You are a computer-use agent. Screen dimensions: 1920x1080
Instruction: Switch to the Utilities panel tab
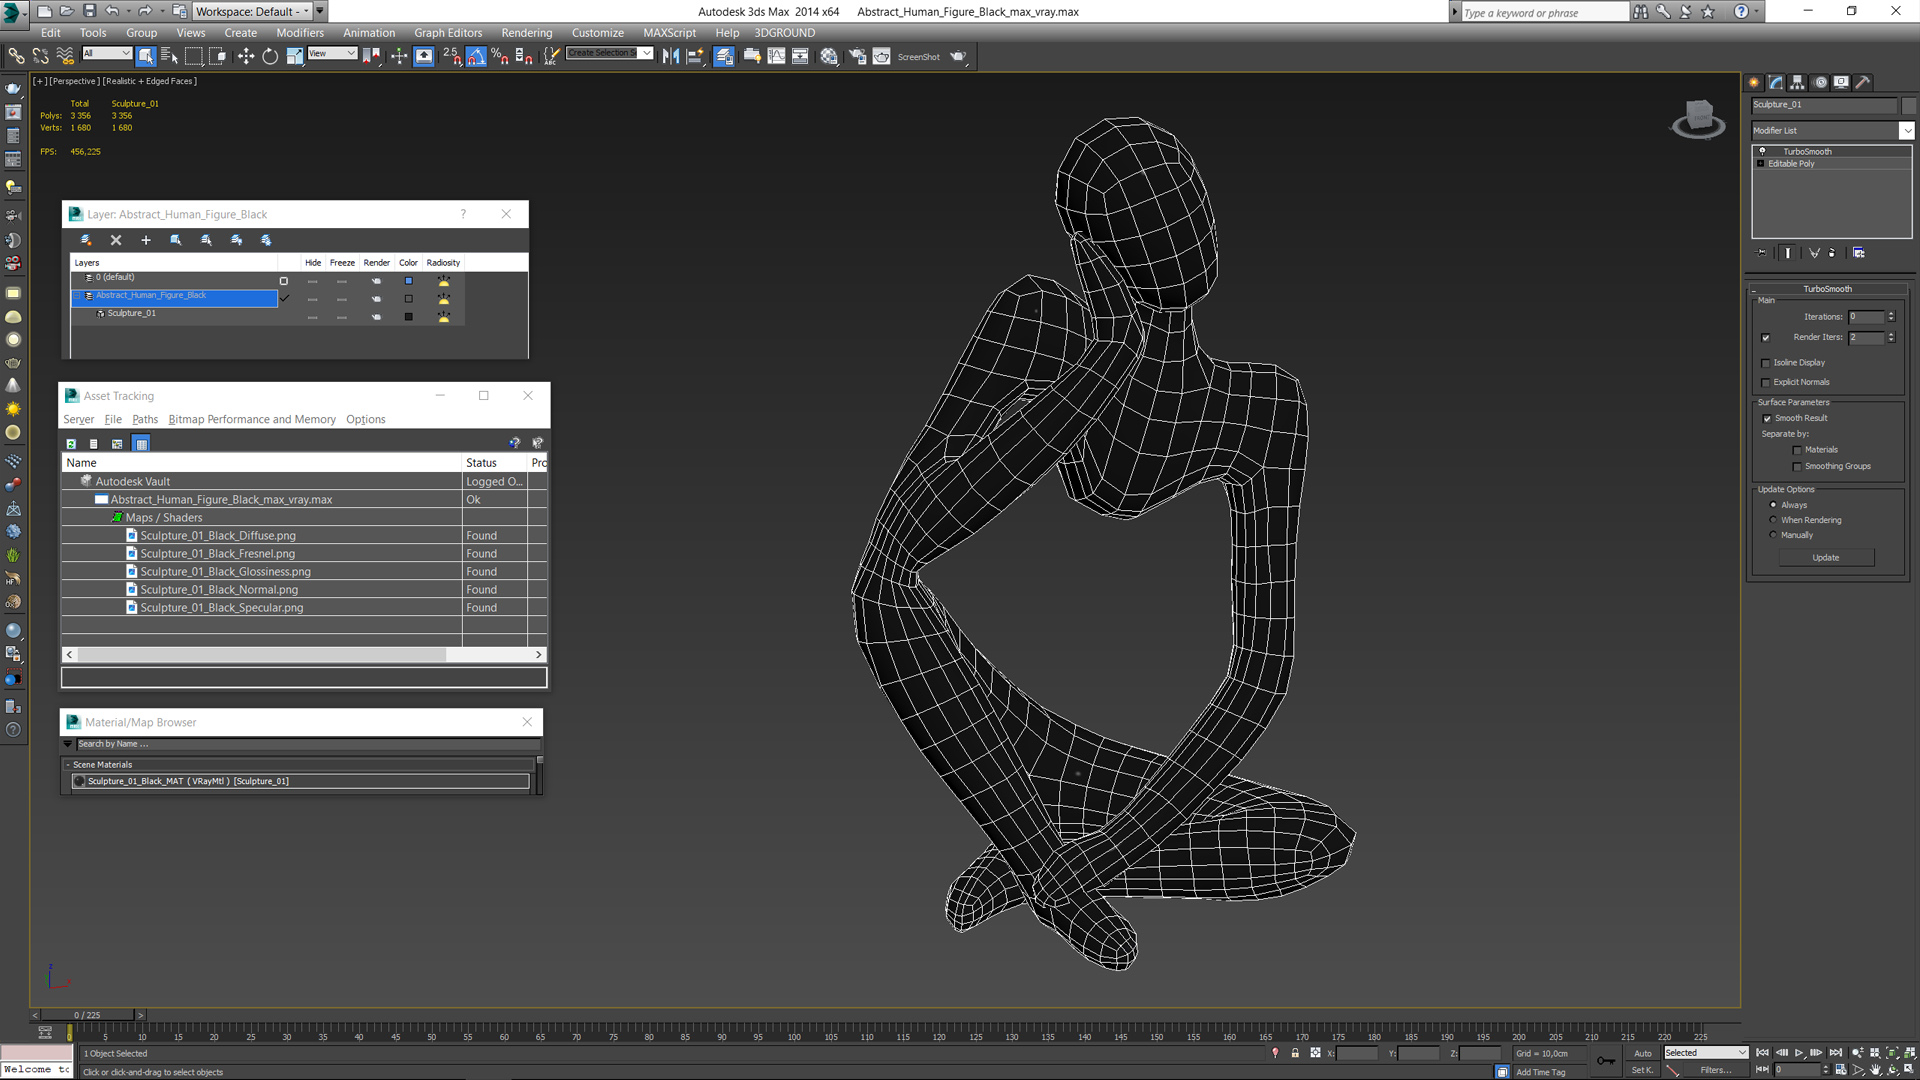(x=1863, y=83)
